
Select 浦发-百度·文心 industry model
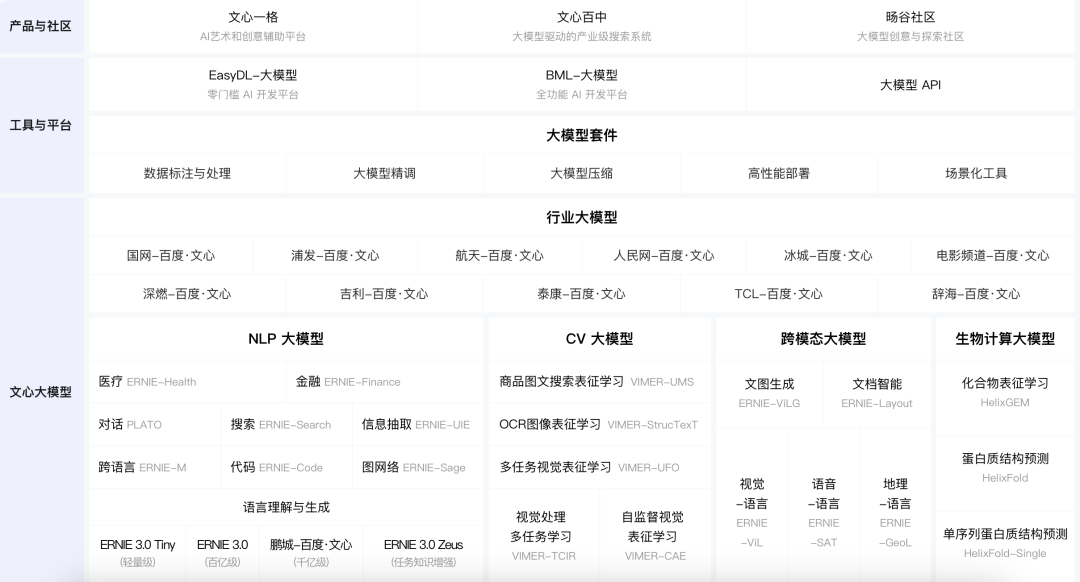[335, 256]
